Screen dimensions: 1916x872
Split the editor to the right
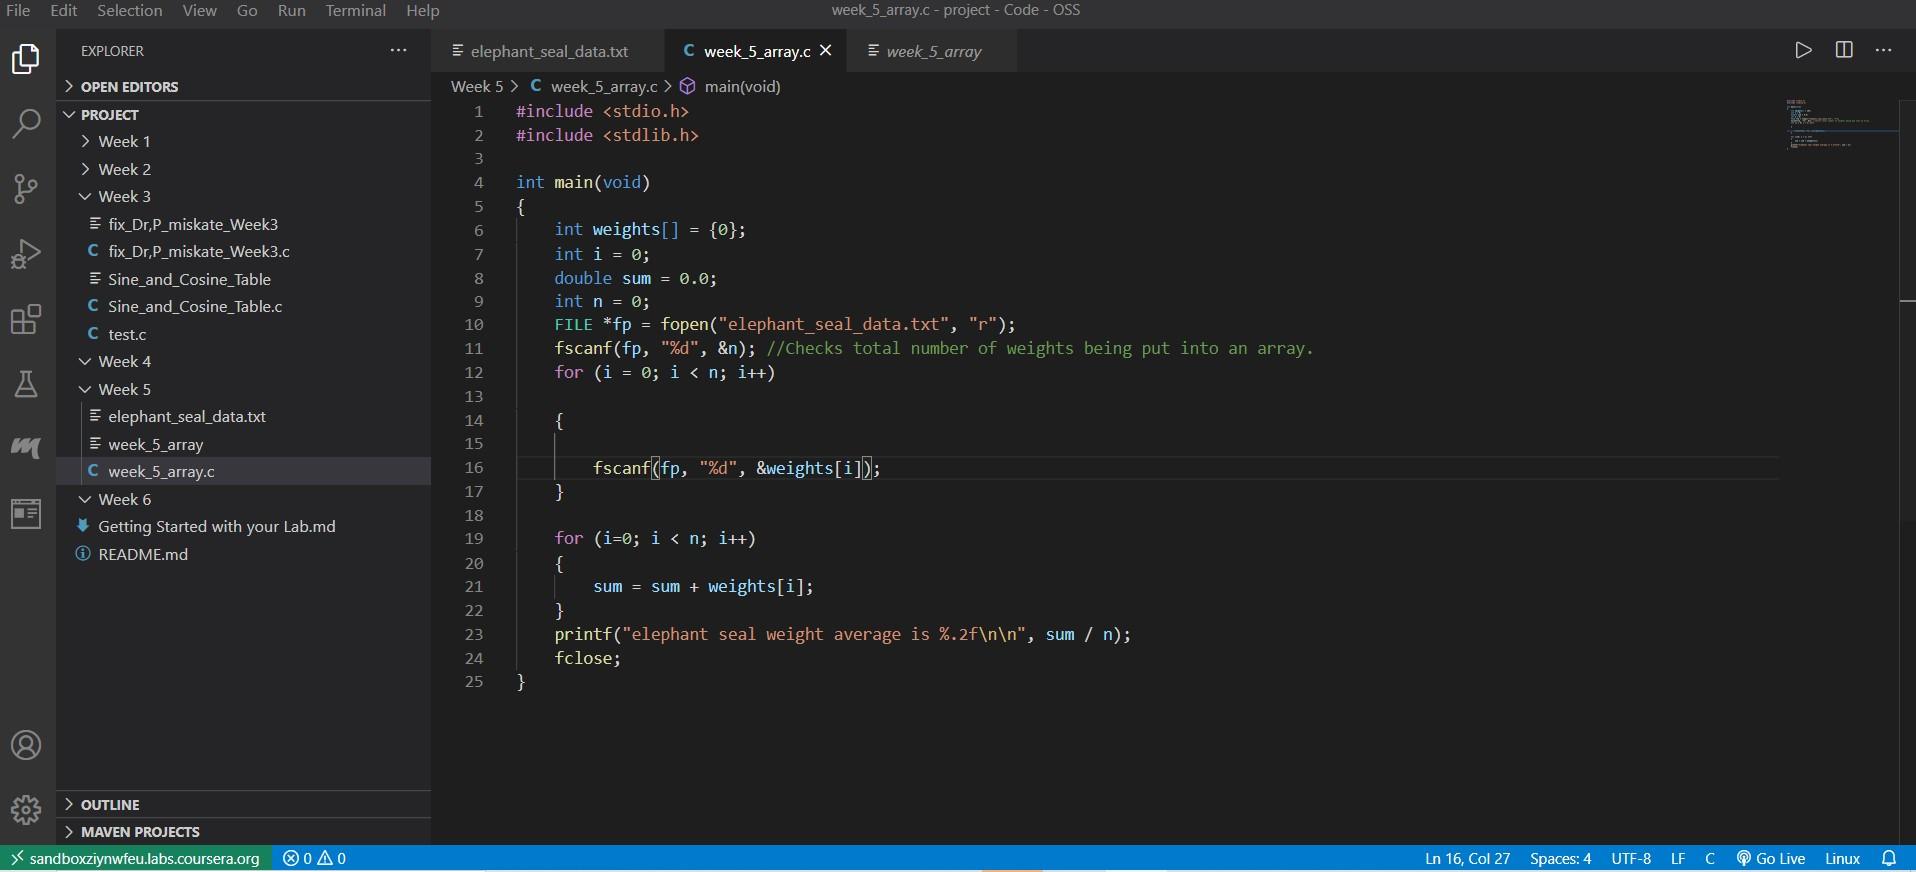[1844, 51]
